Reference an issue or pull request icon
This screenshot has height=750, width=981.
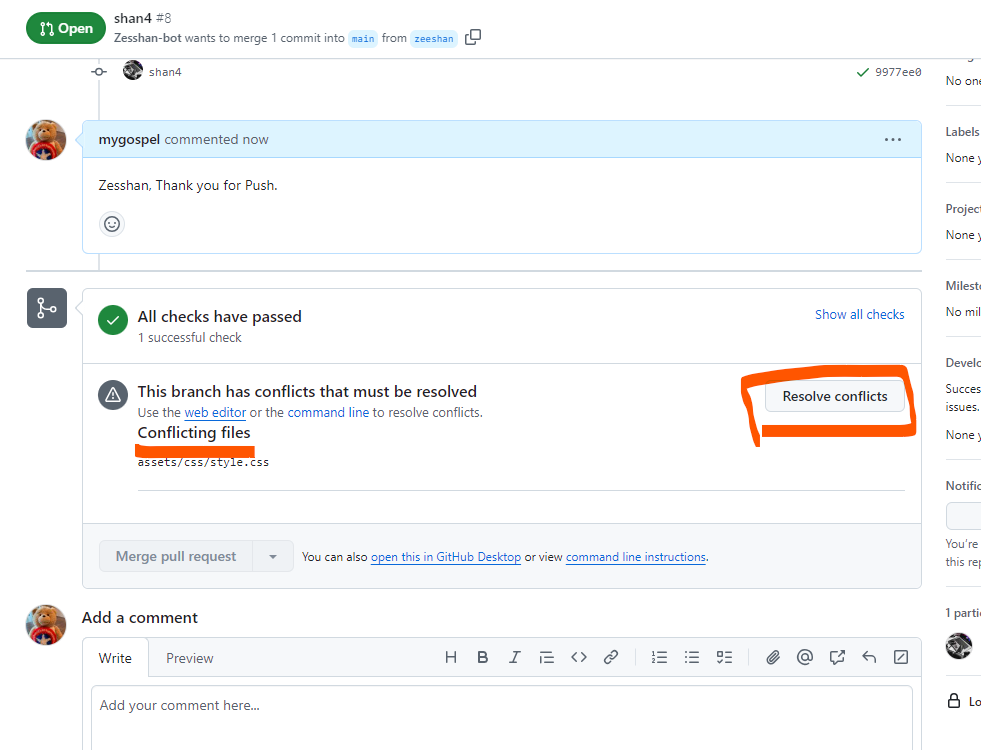point(837,657)
